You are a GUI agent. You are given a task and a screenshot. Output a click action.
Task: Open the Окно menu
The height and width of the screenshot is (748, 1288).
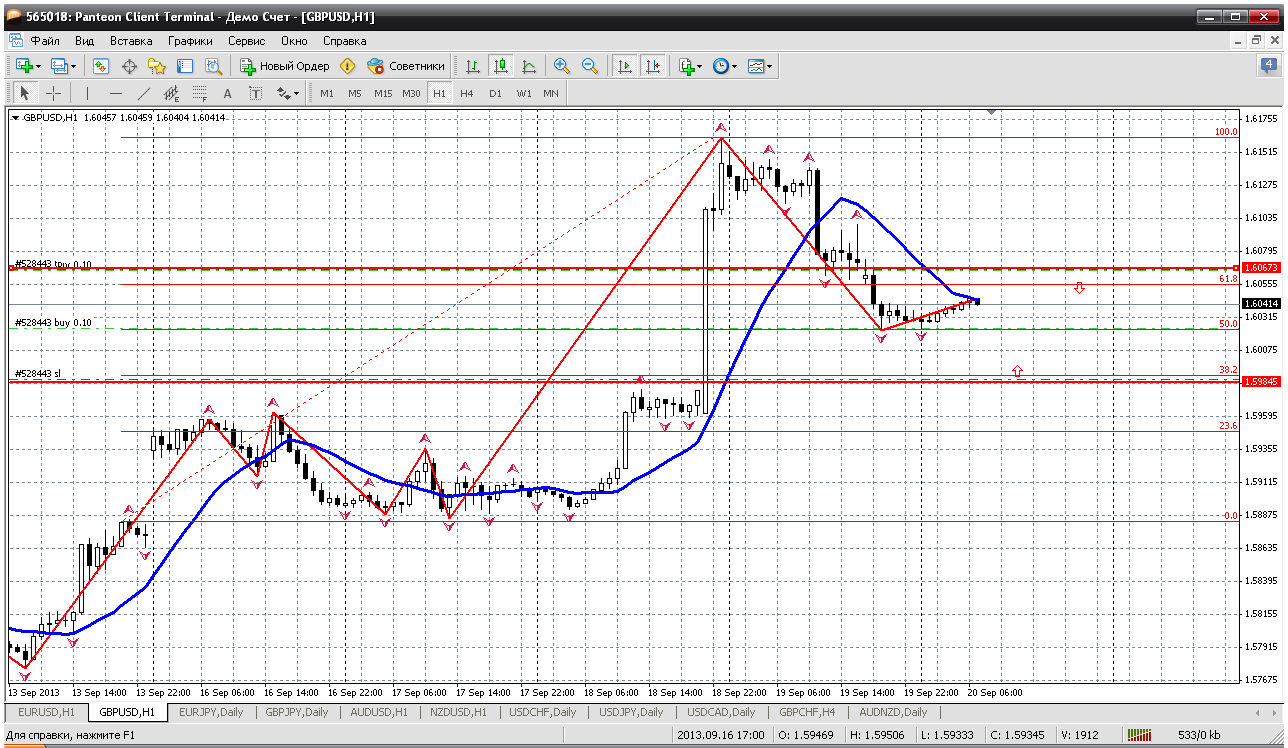coord(294,41)
